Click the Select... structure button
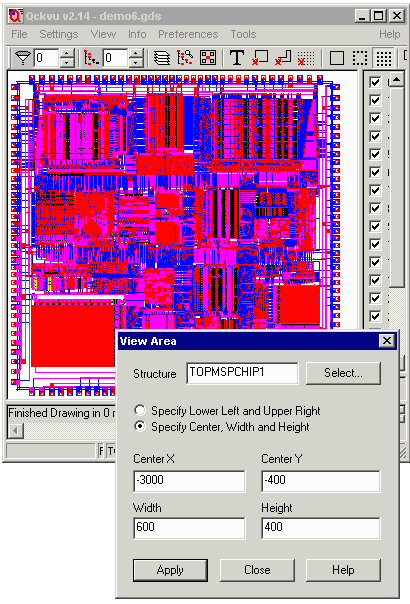 (343, 373)
